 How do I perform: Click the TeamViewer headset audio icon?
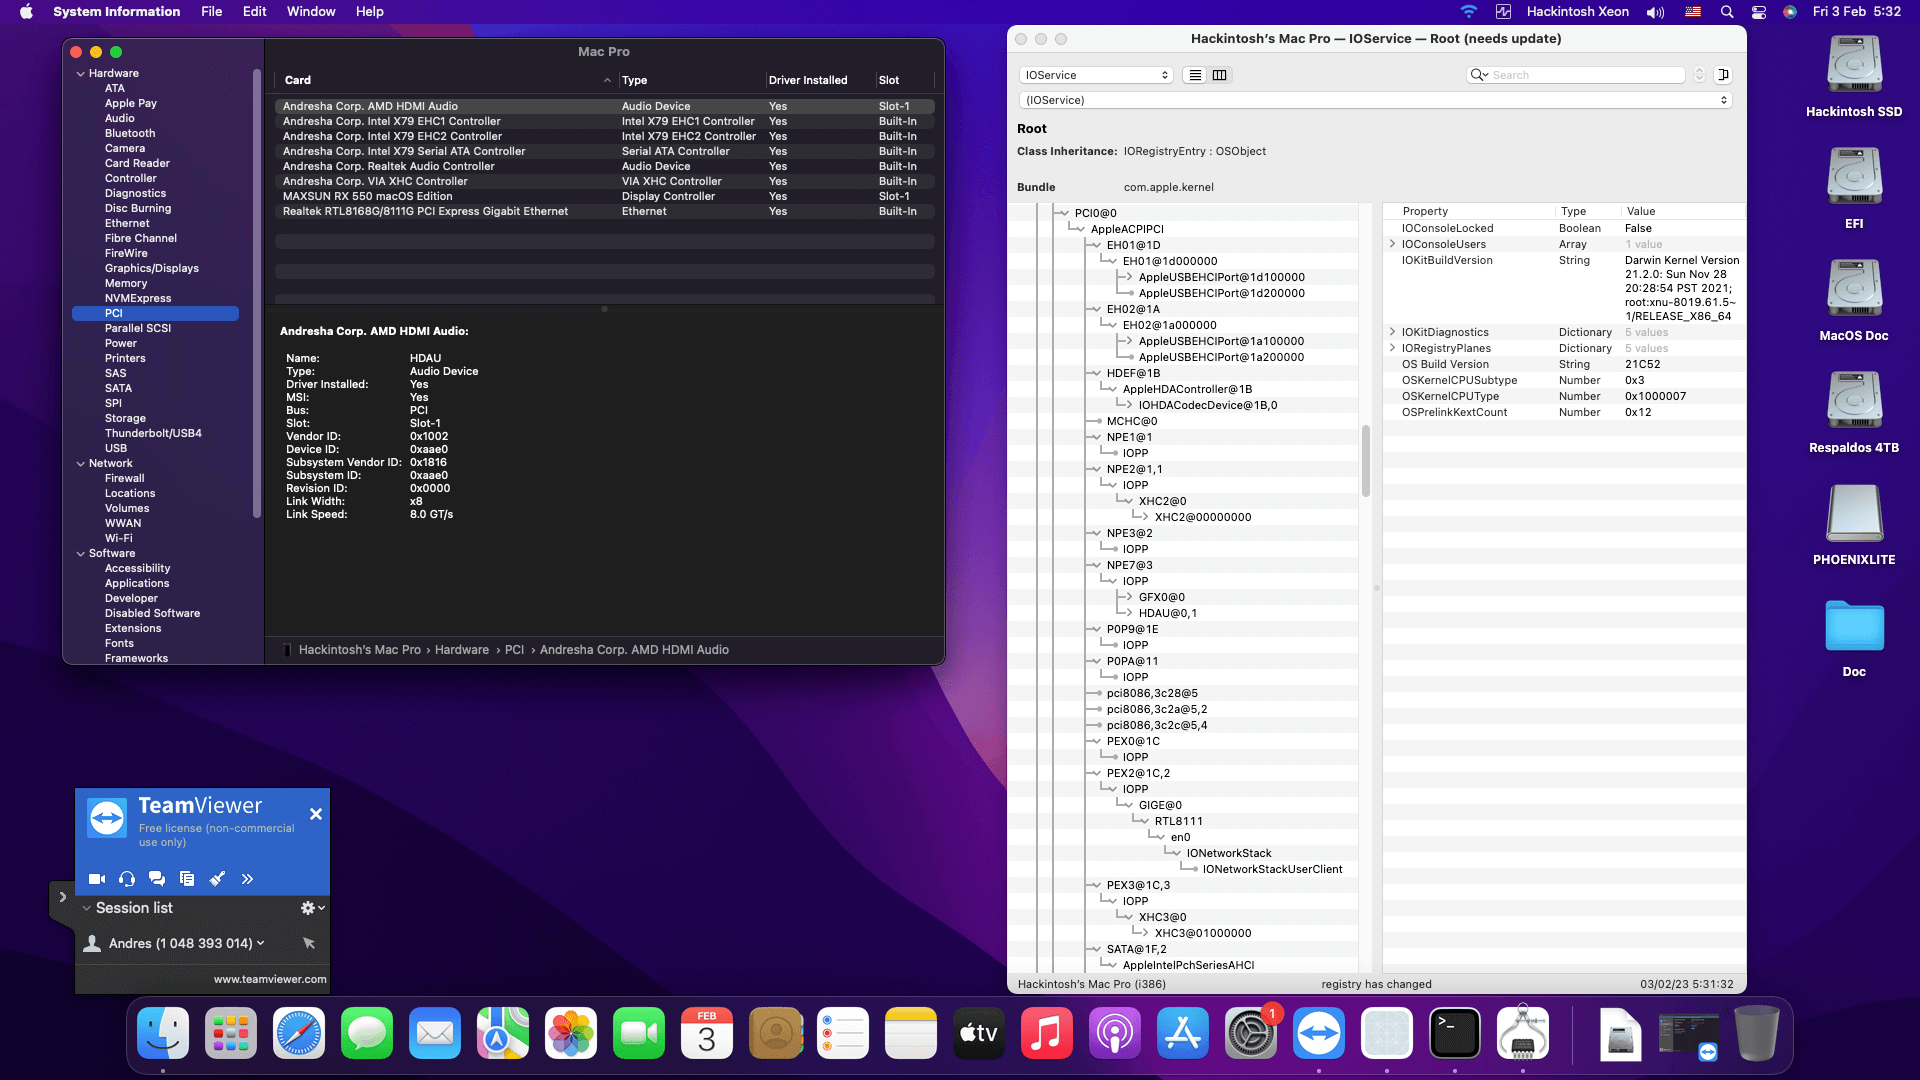point(127,879)
